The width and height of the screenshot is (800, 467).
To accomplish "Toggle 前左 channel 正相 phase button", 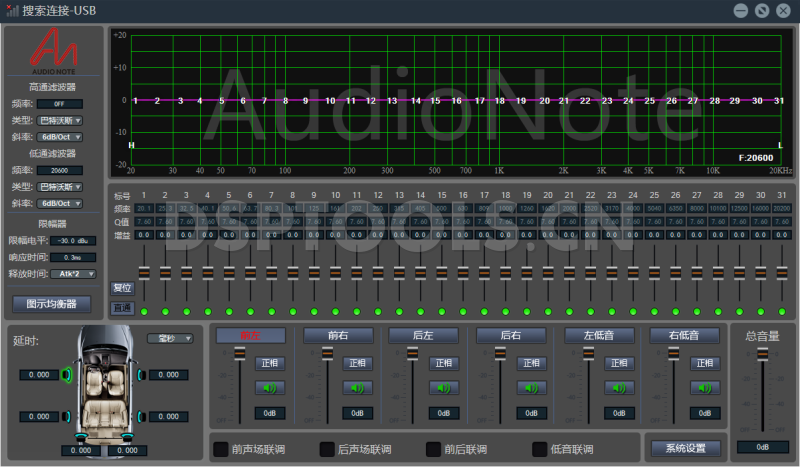I will tap(270, 363).
